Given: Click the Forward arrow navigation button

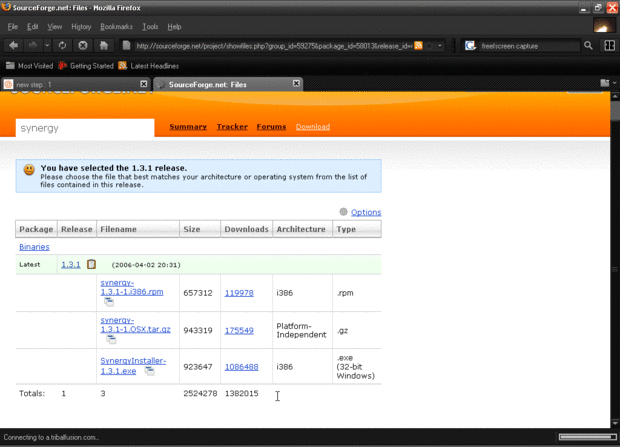Looking at the screenshot, I should point(33,45).
